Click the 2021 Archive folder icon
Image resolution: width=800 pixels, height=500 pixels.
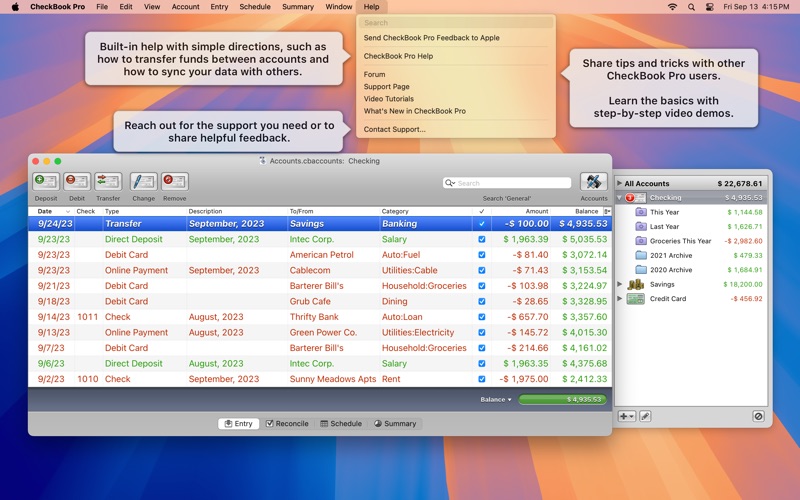pyautogui.click(x=641, y=255)
